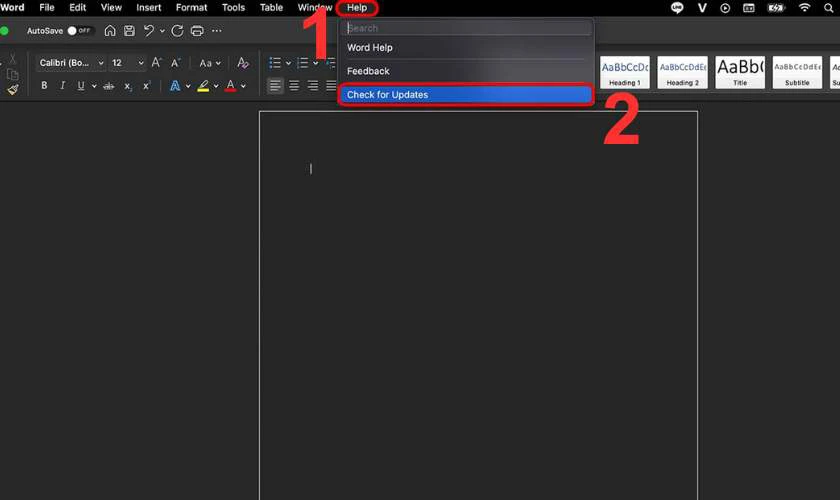The width and height of the screenshot is (840, 500).
Task: Decrease font size with small A icon
Action: click(175, 63)
